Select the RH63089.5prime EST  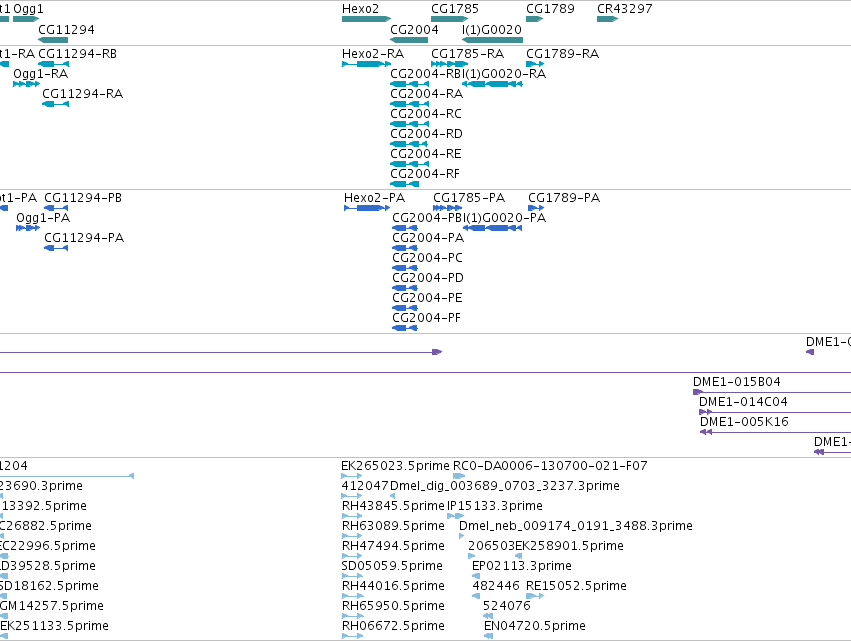[352, 536]
